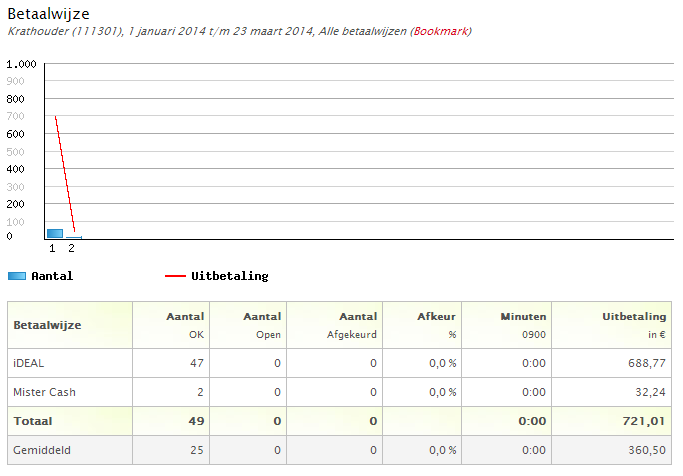Click total payout '721,01'
683x476 pixels.
(644, 421)
